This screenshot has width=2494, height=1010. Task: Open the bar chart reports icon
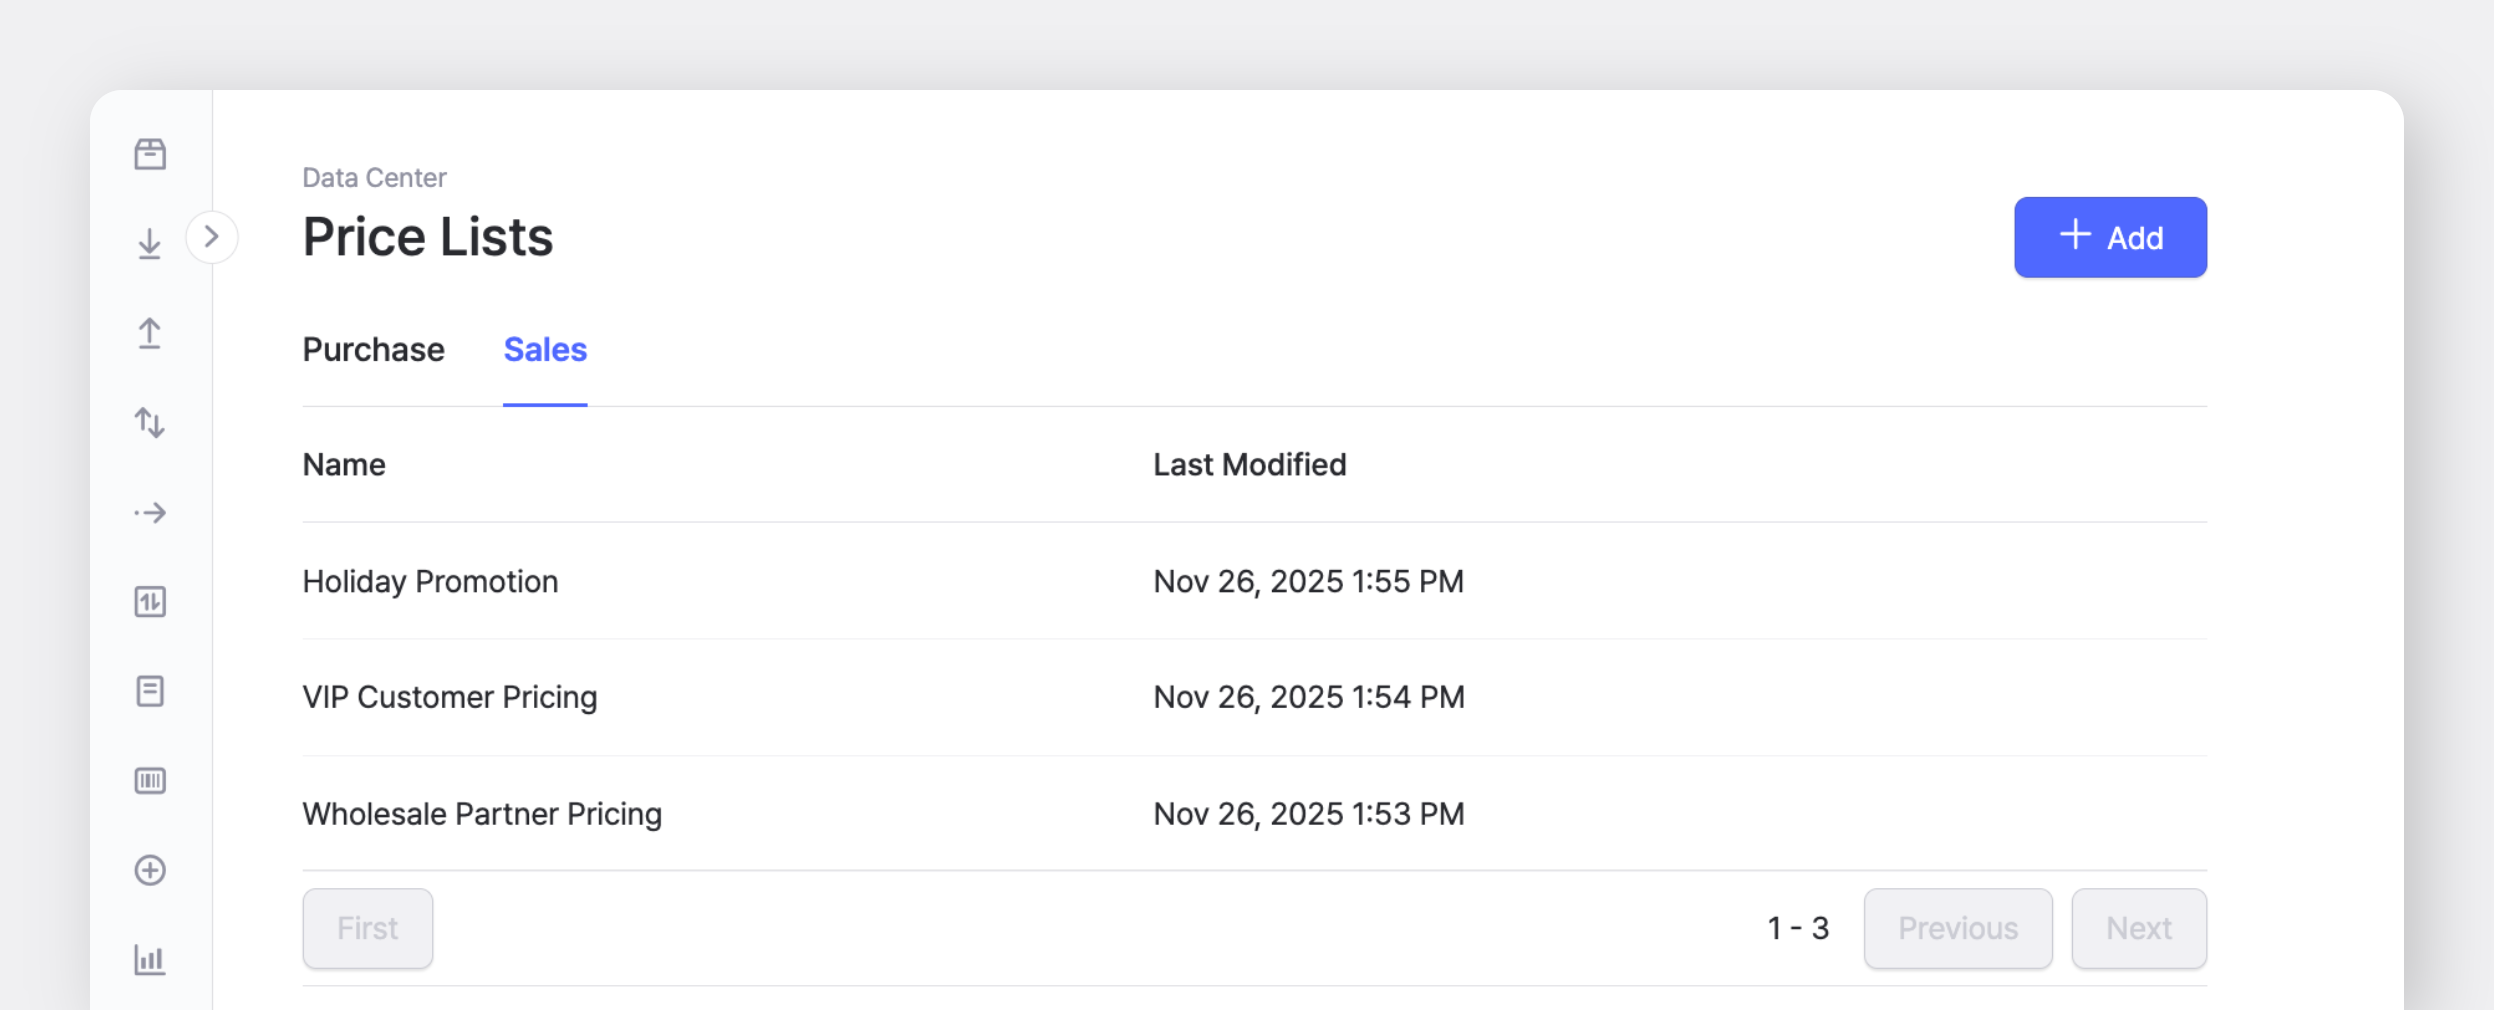click(x=150, y=960)
